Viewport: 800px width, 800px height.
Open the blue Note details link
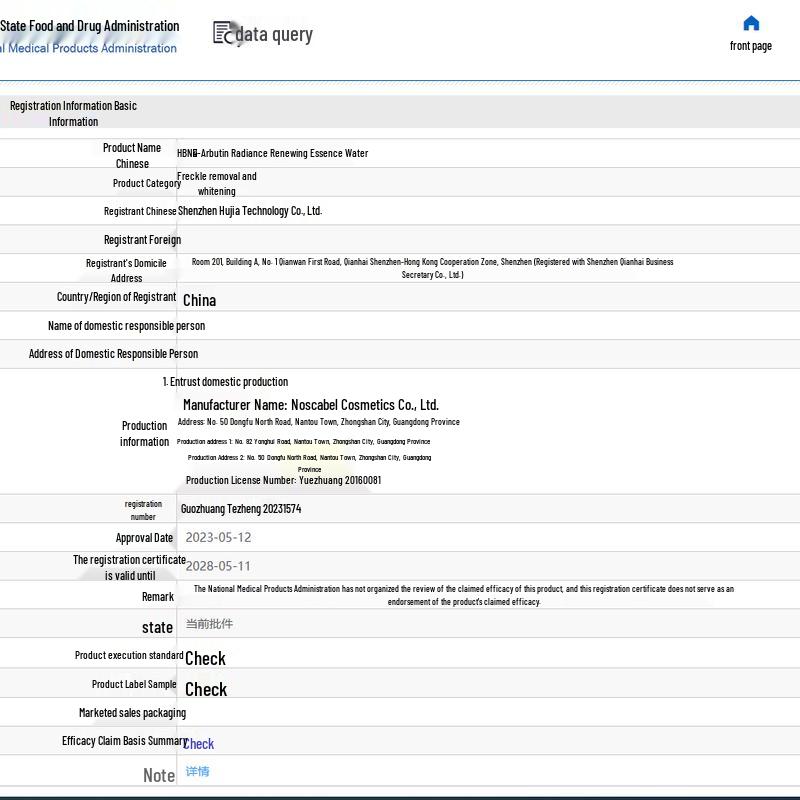coord(197,771)
